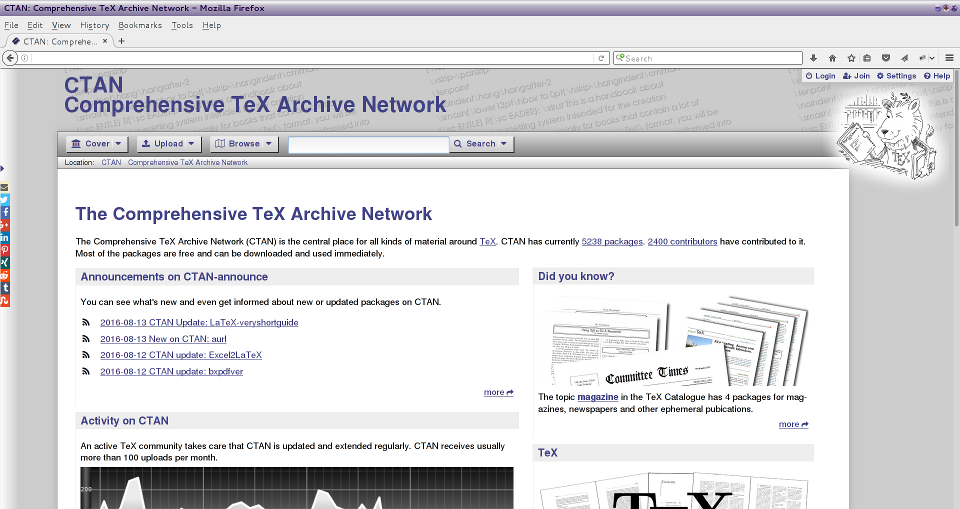Click more link under Did you know
The width and height of the screenshot is (960, 509).
pyautogui.click(x=793, y=424)
